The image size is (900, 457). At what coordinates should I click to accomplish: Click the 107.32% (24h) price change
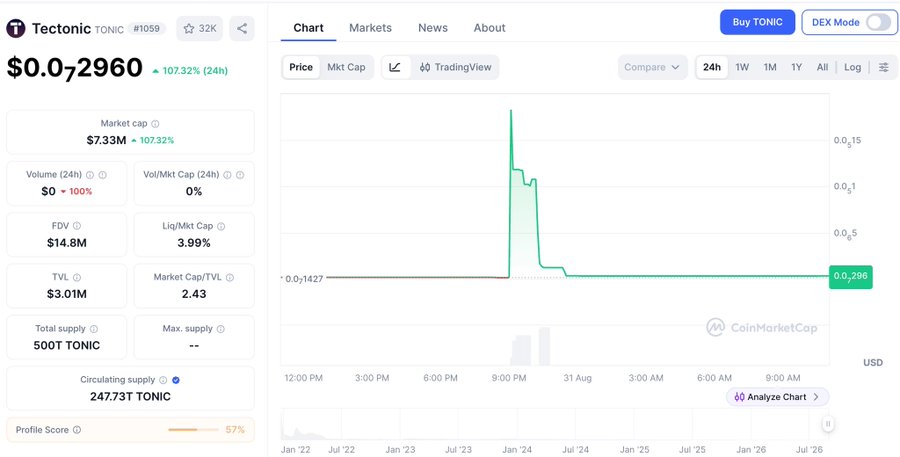point(190,71)
